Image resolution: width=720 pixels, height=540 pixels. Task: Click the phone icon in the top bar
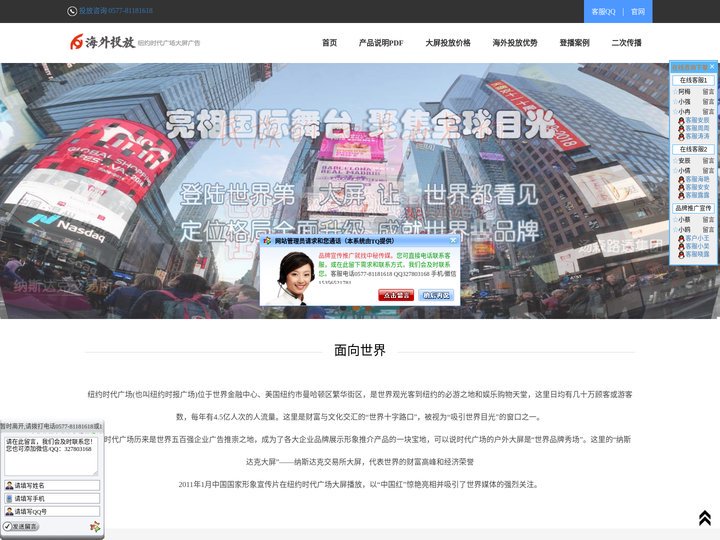coord(72,11)
